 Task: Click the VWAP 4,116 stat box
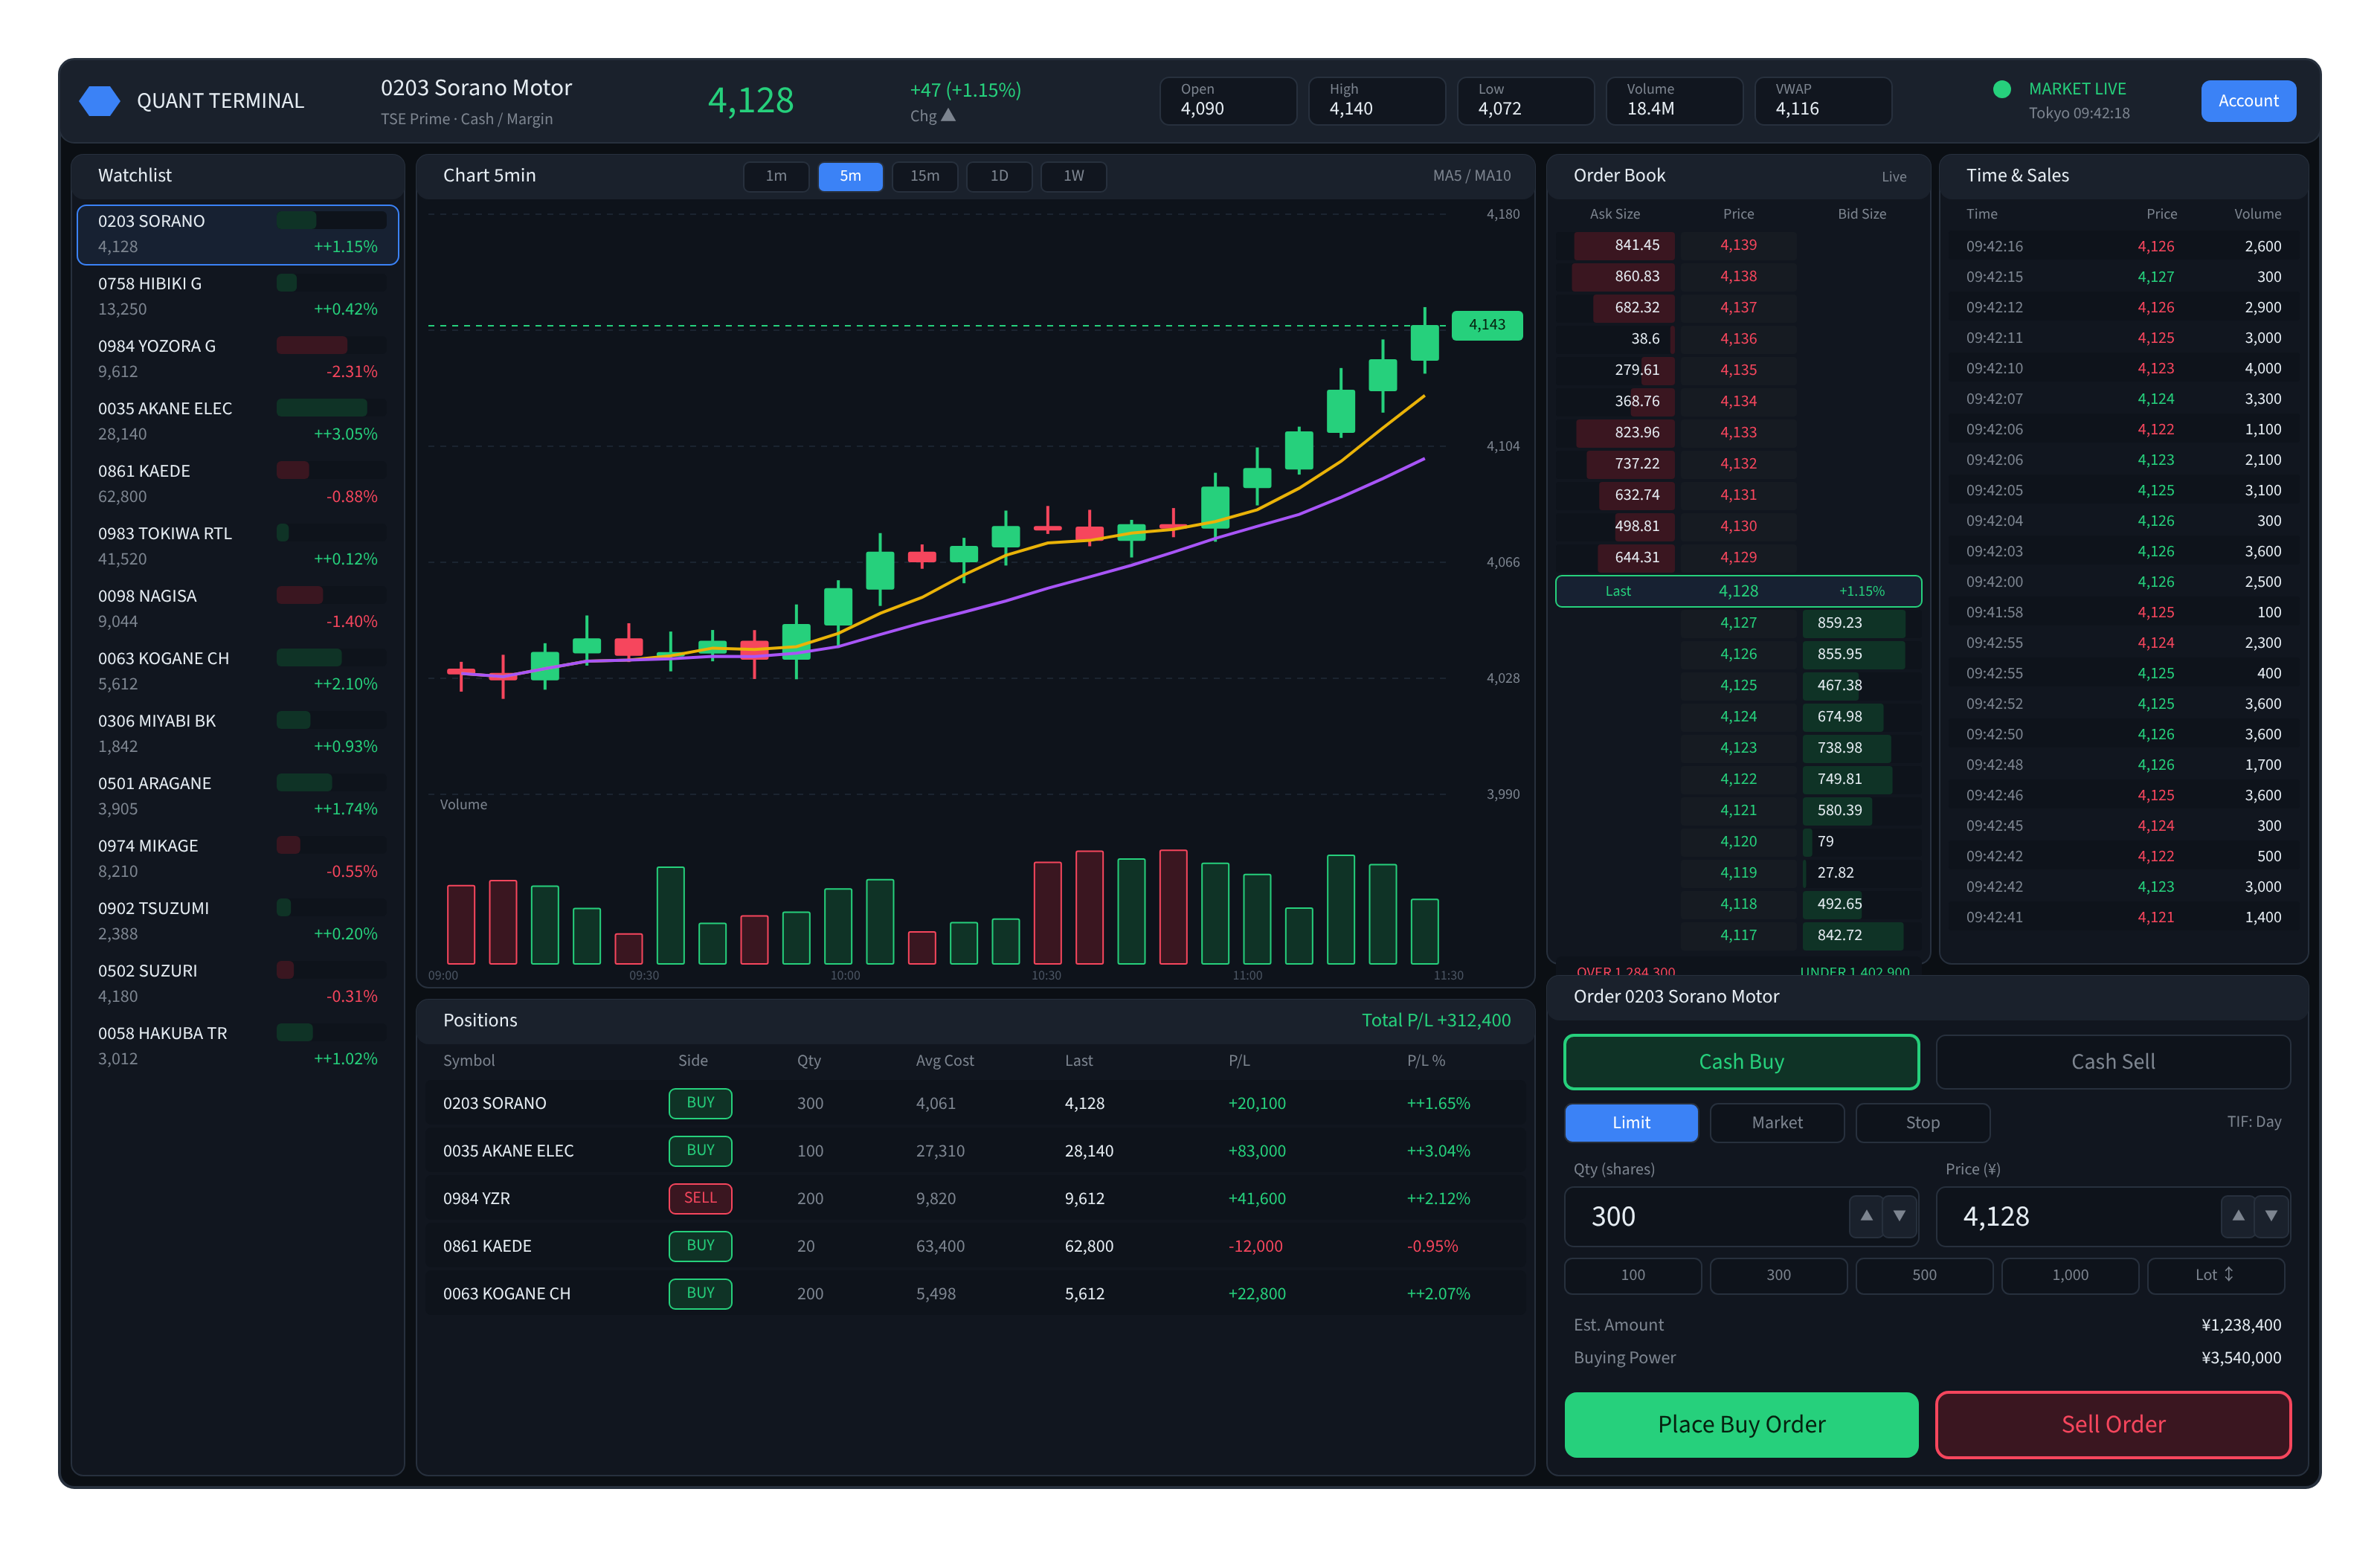tap(1823, 101)
